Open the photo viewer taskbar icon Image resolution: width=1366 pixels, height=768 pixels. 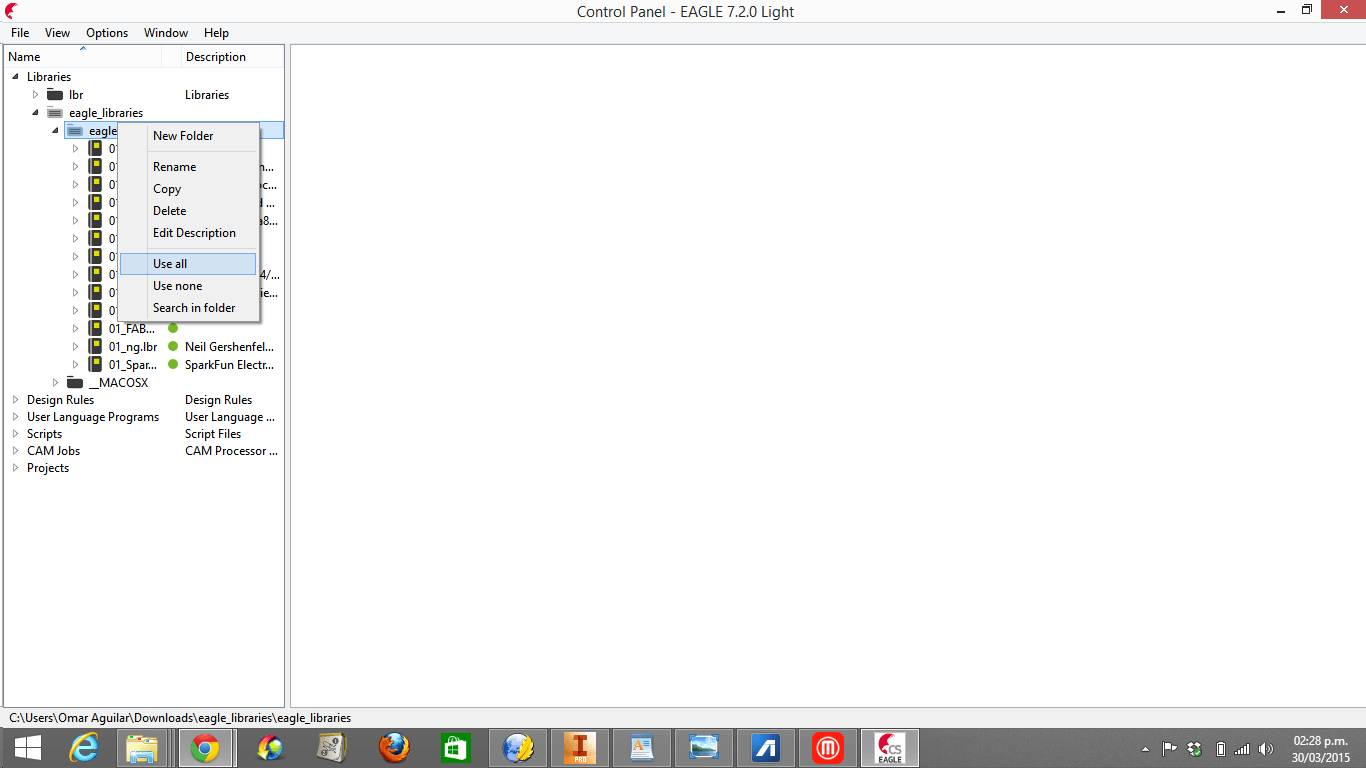(704, 748)
